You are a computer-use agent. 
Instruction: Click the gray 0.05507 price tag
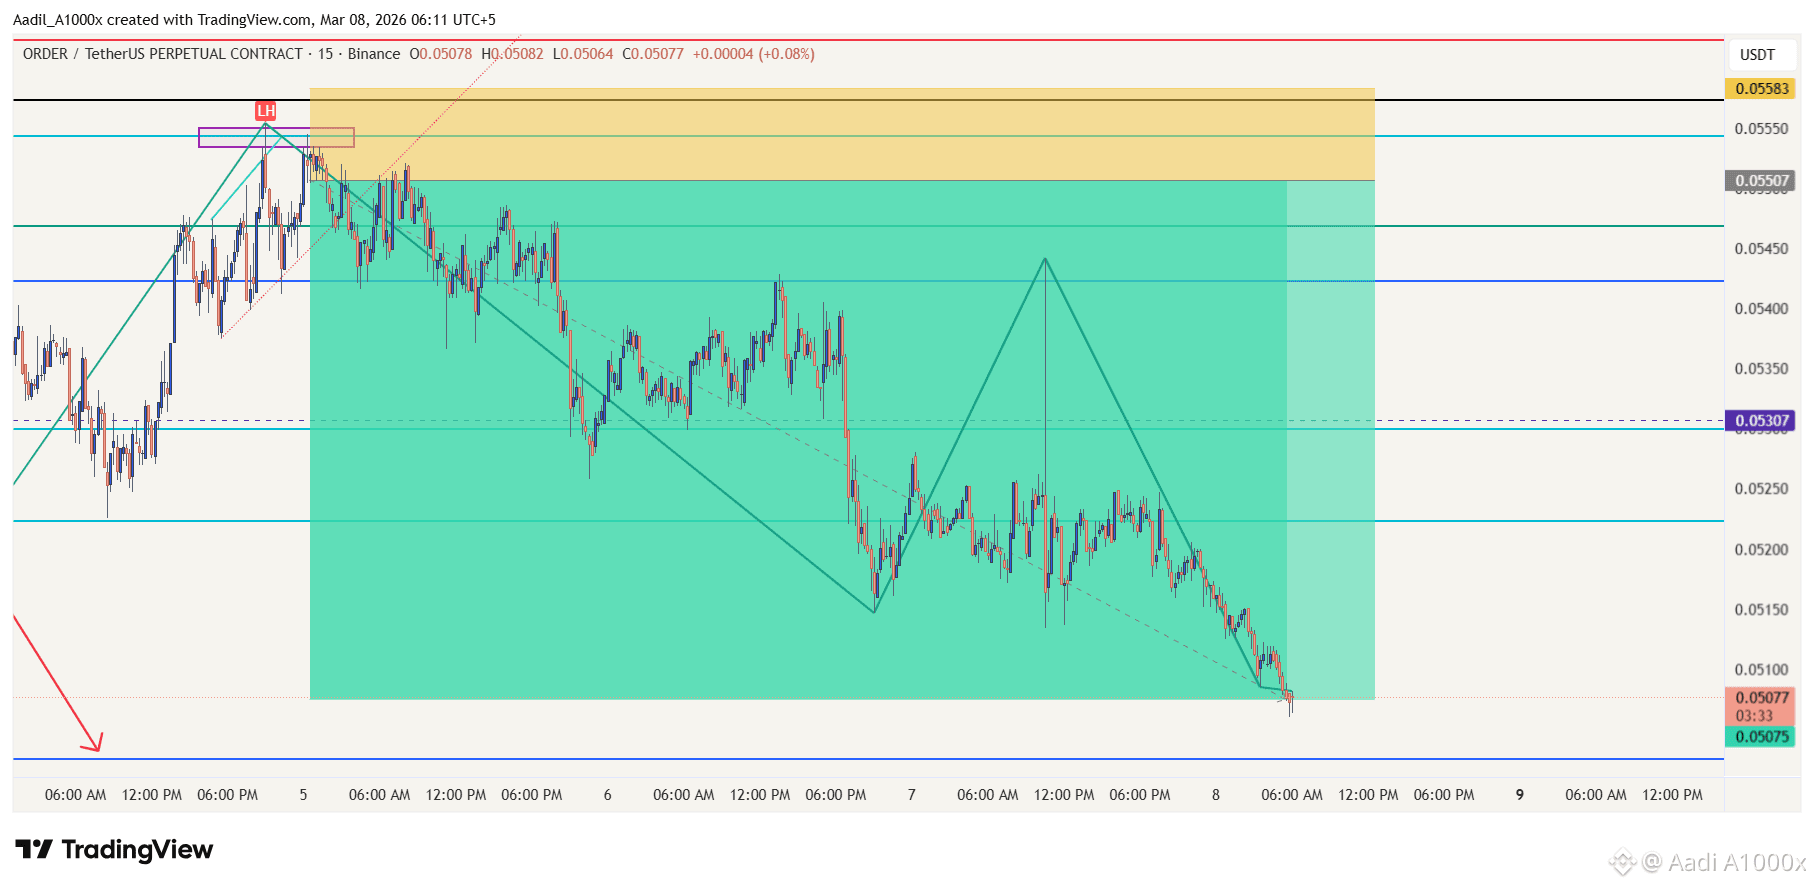tap(1761, 181)
